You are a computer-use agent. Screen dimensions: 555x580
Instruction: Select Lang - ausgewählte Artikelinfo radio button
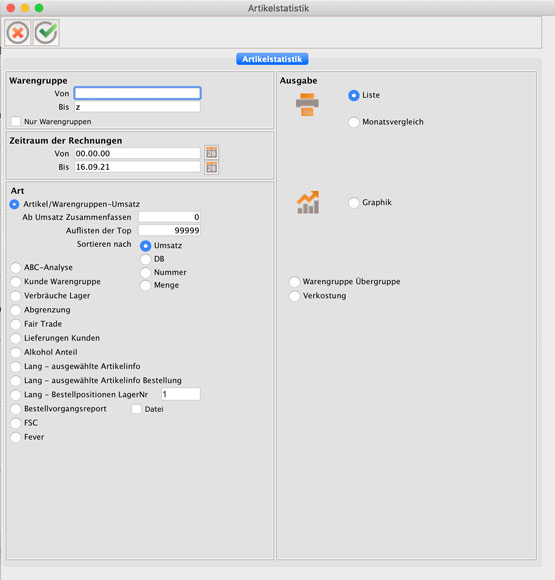pyautogui.click(x=16, y=366)
